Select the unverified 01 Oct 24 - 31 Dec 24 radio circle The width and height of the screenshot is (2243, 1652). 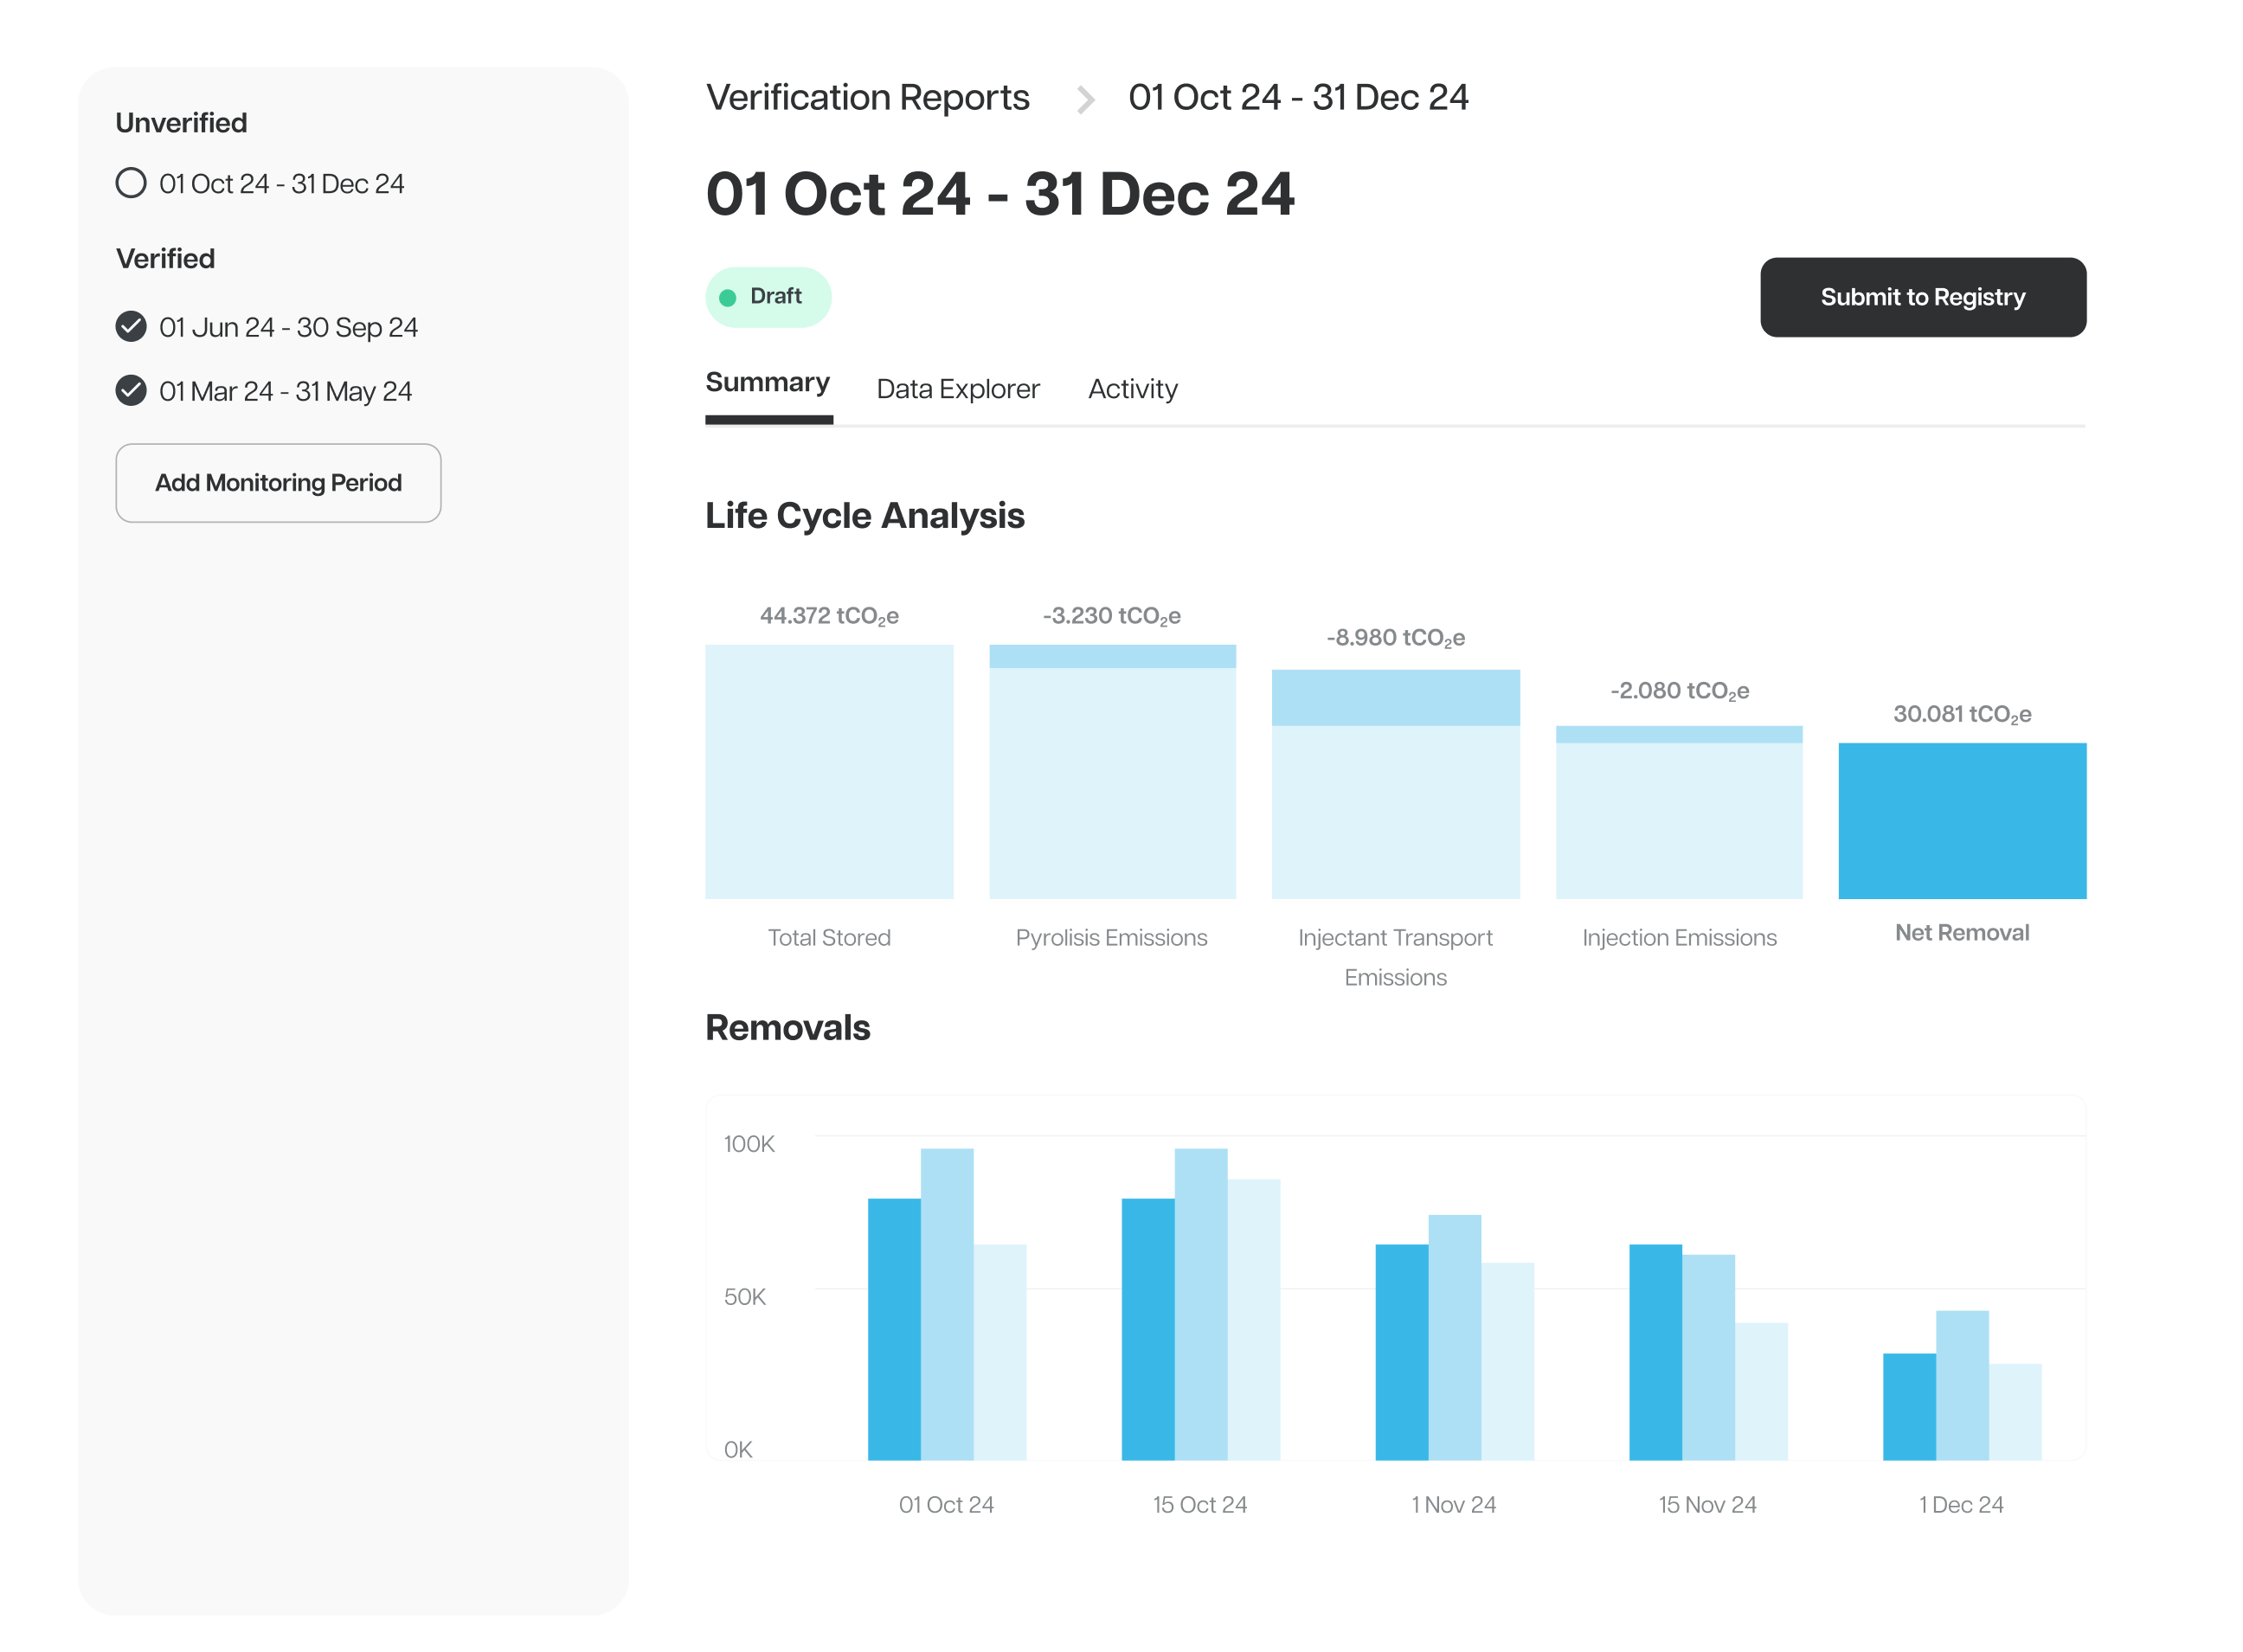(131, 183)
